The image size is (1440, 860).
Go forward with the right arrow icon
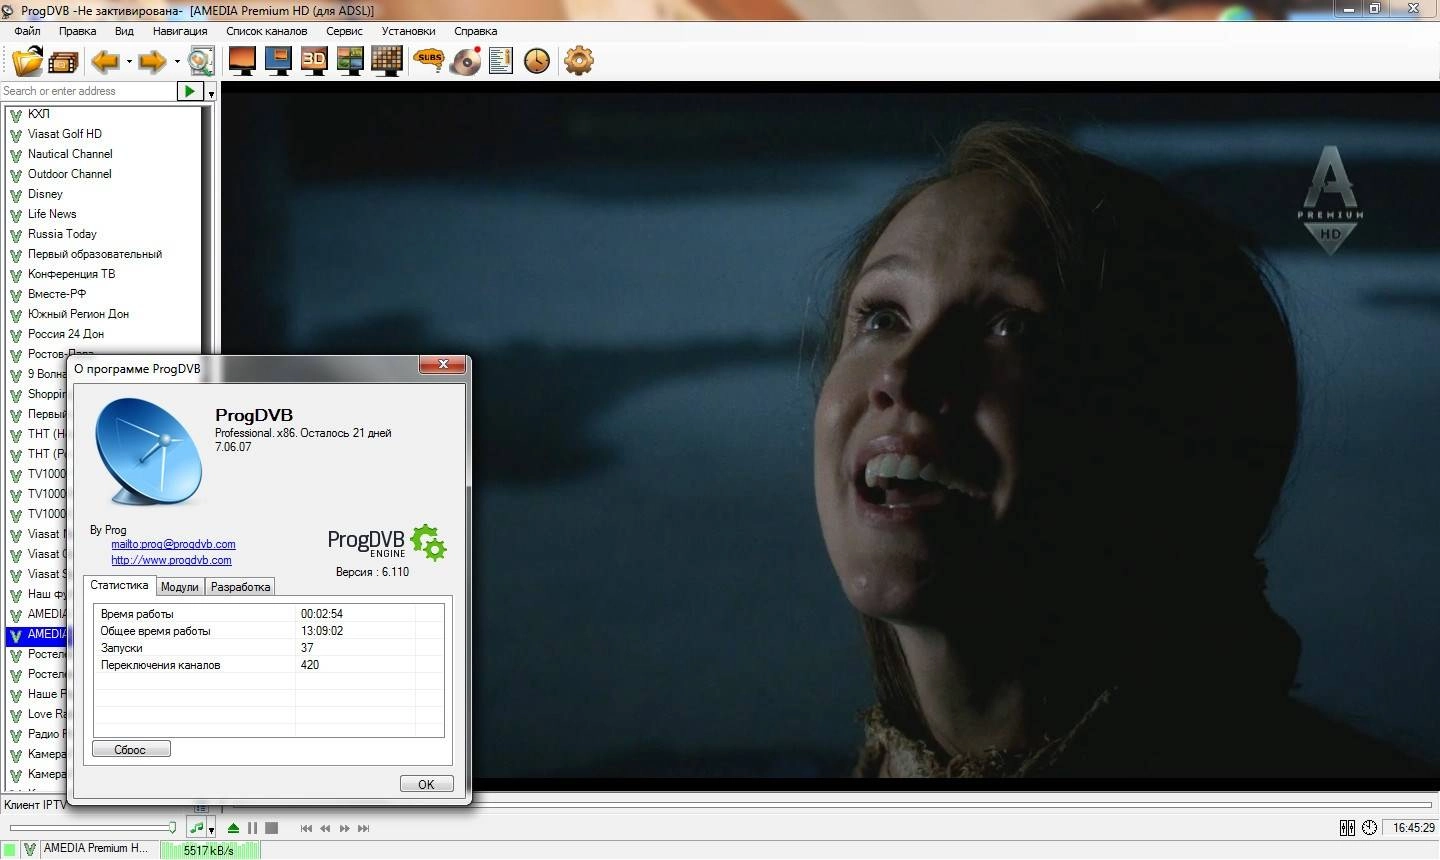(x=152, y=62)
